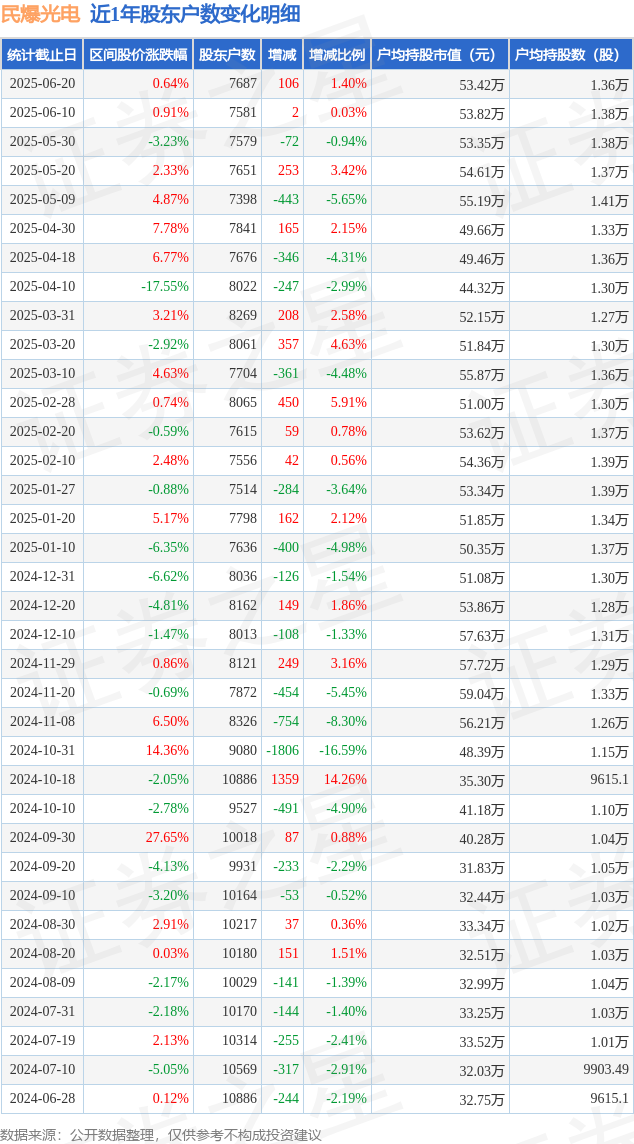Screen dimensions: 634x1144
Task: Select the 2025-06-20 date cell
Action: coord(42,84)
